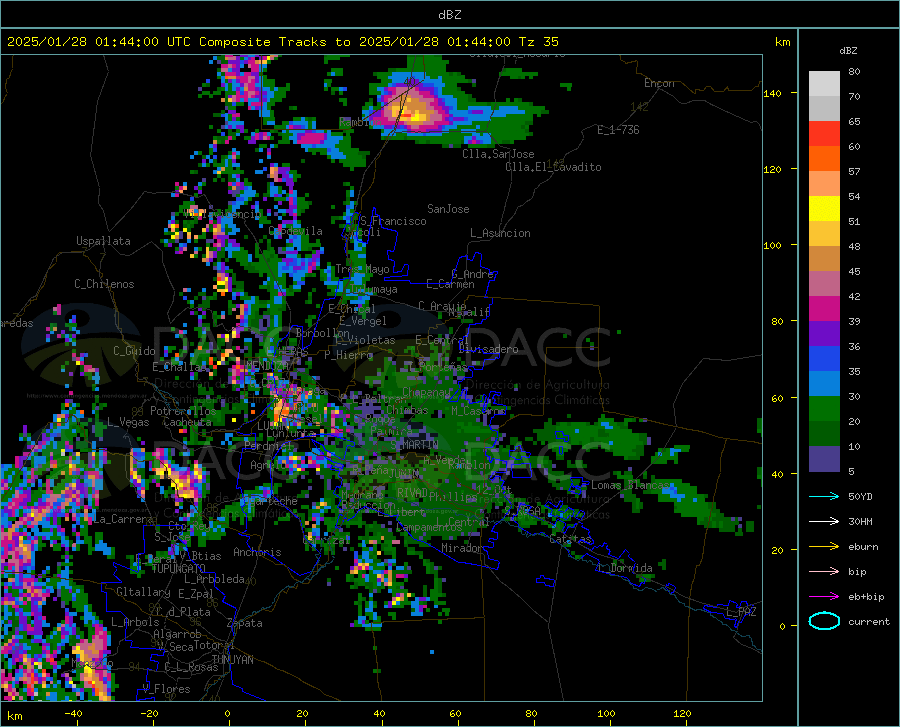Click the 'S_Francisco' place label

[393, 221]
